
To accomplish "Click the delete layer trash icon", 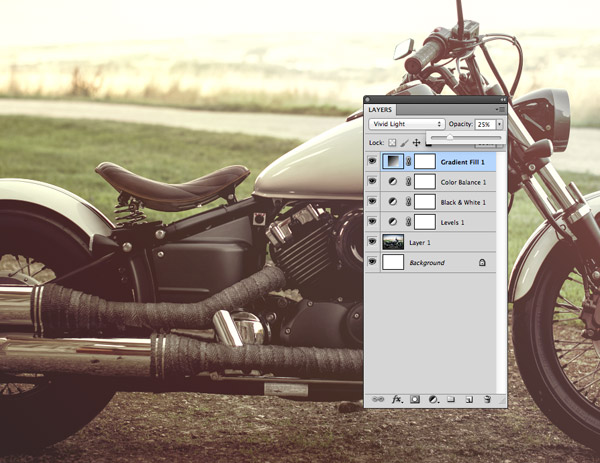I will [x=487, y=398].
